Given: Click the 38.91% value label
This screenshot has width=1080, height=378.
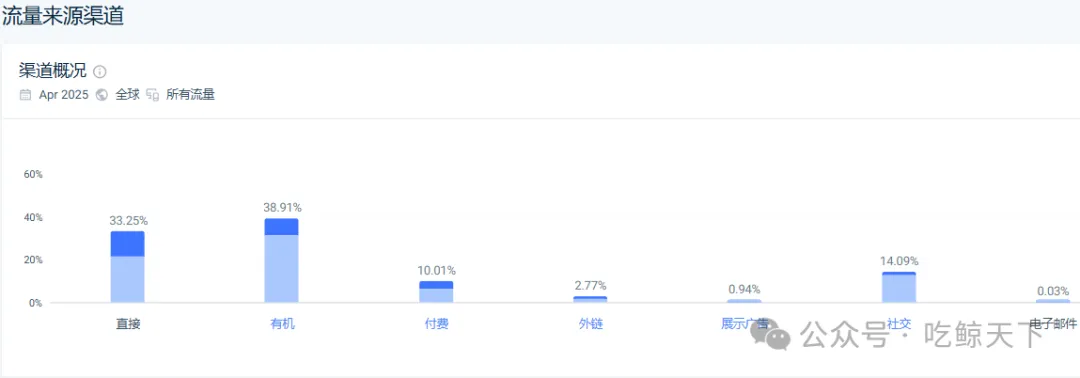Looking at the screenshot, I should coord(282,207).
